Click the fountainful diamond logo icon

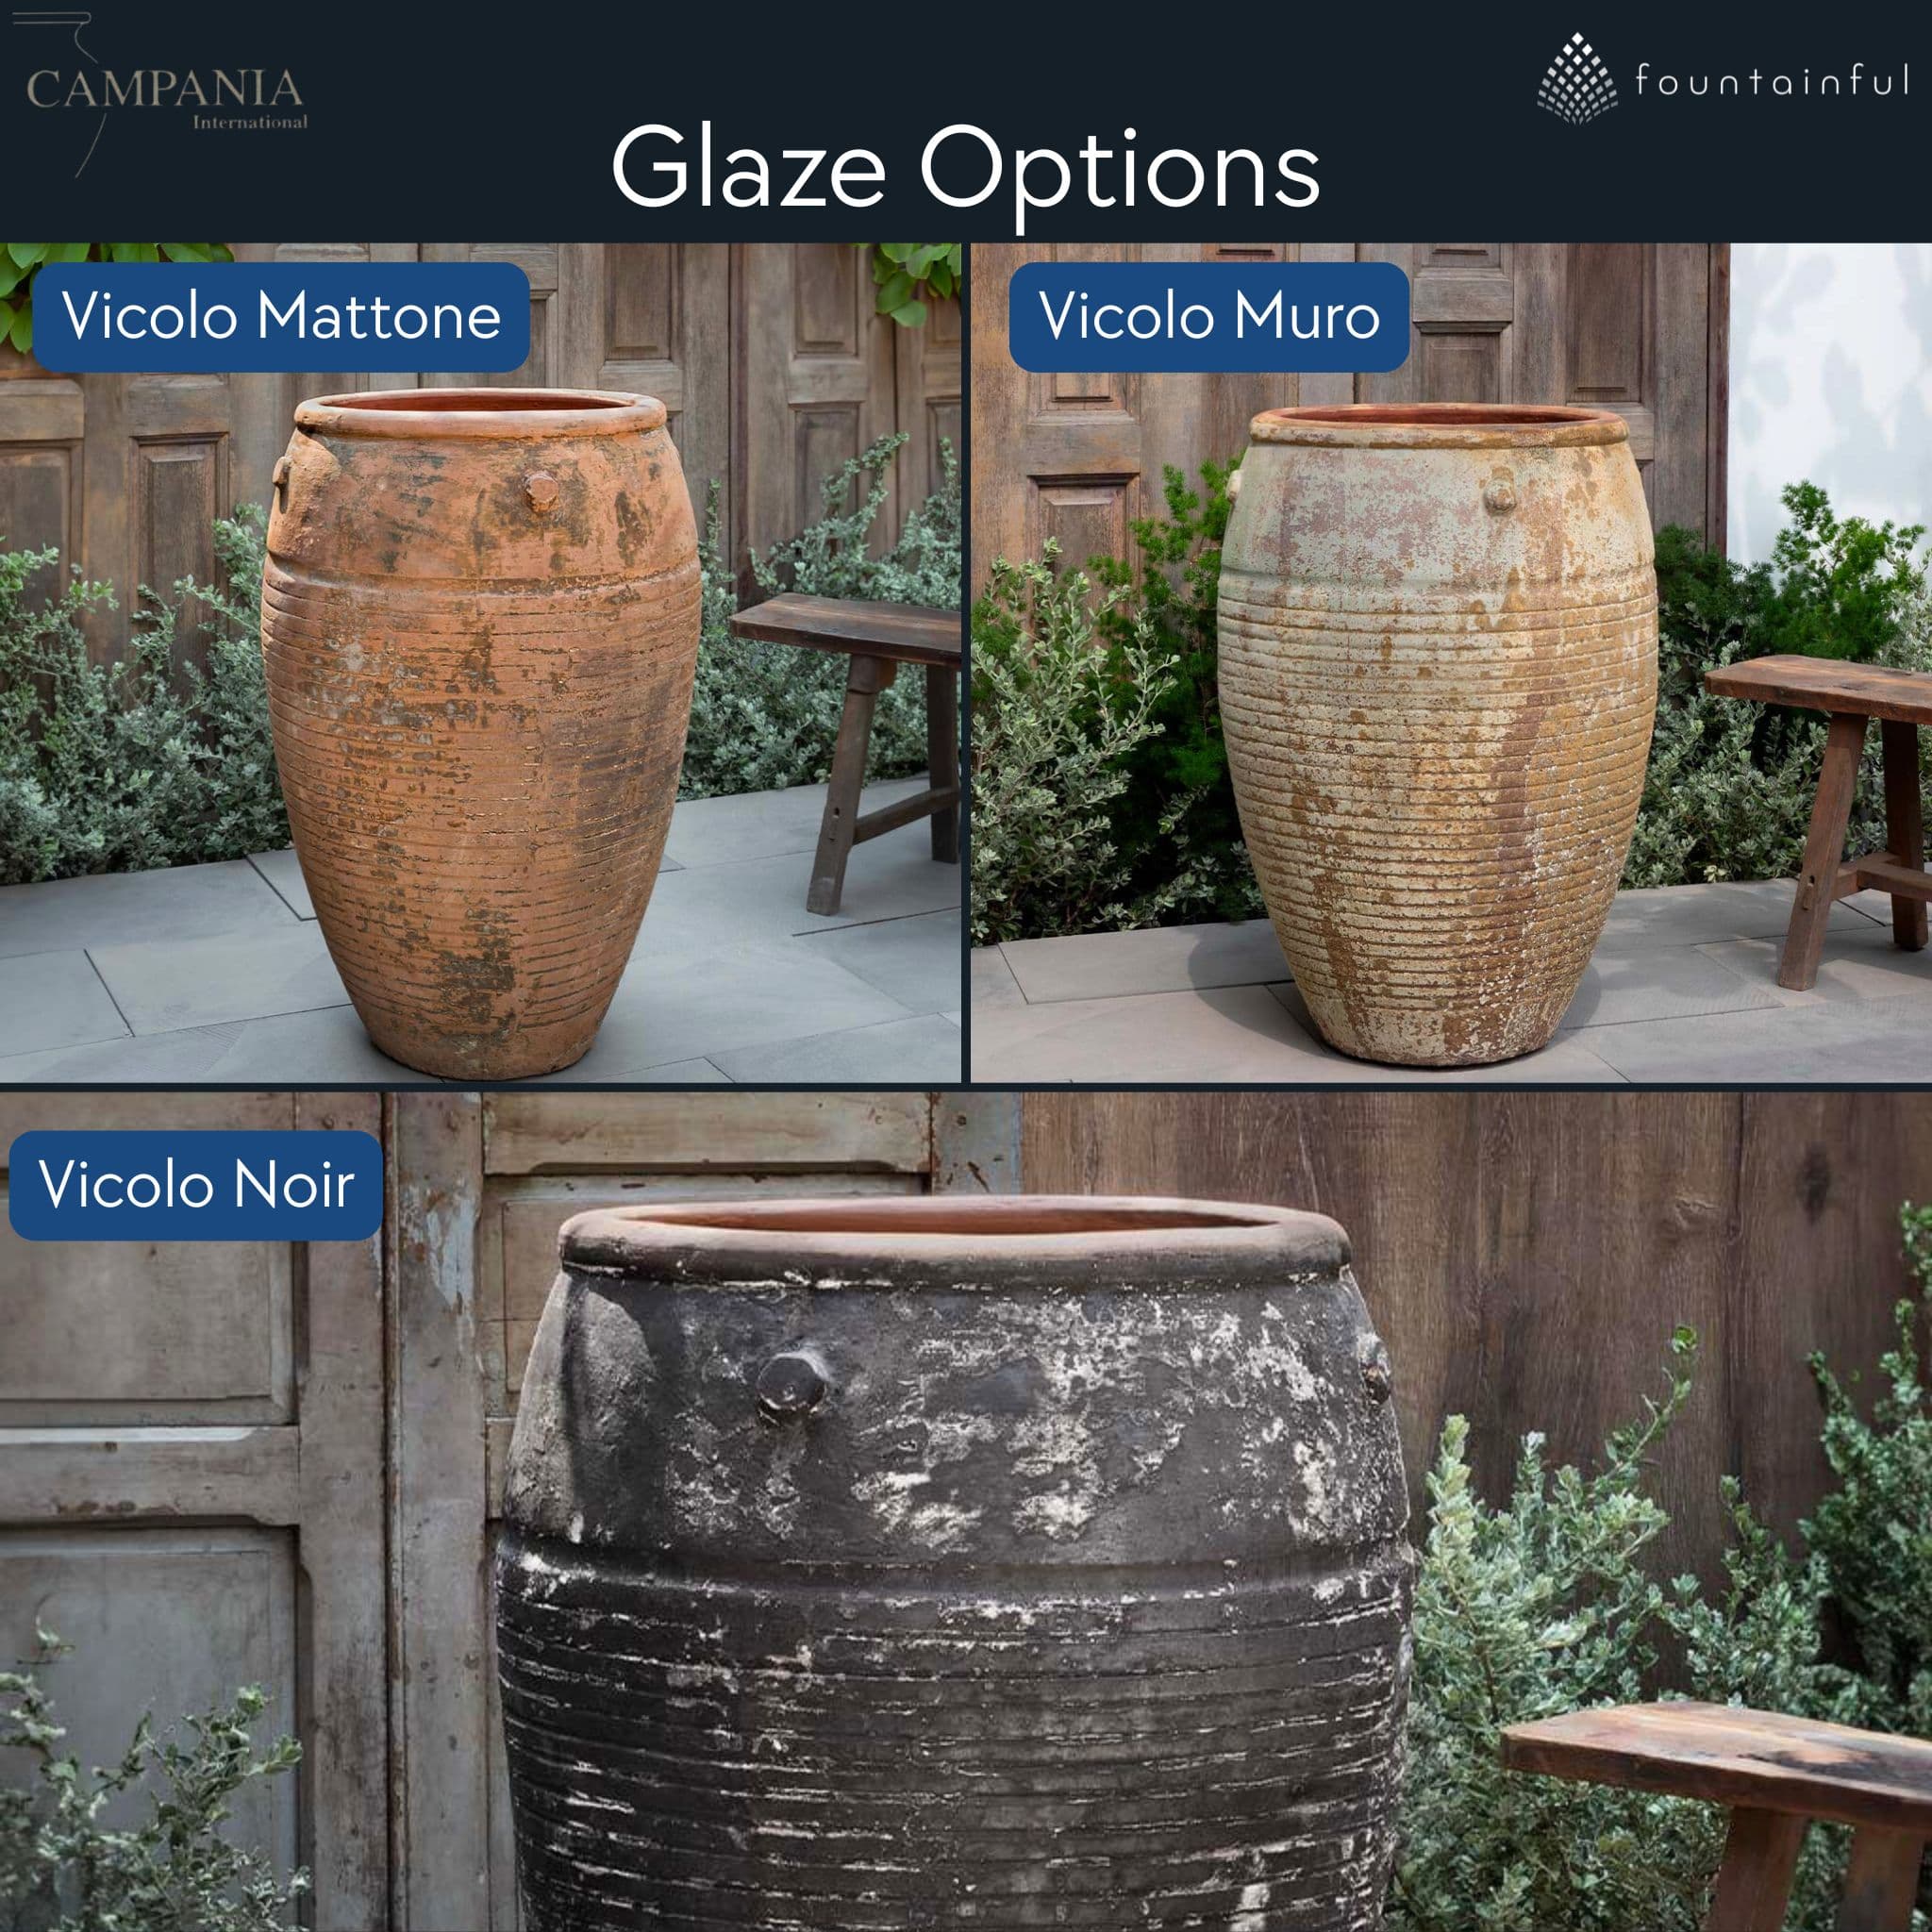pos(1577,79)
